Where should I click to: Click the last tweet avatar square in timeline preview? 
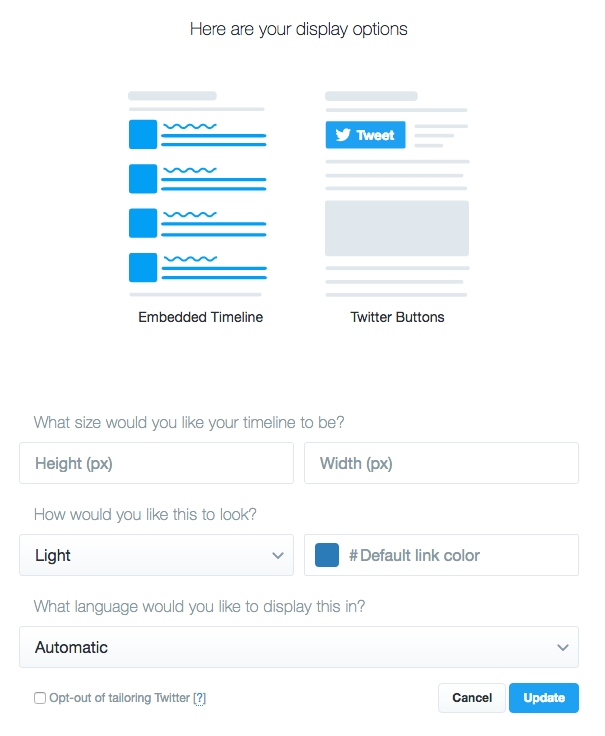[x=143, y=268]
